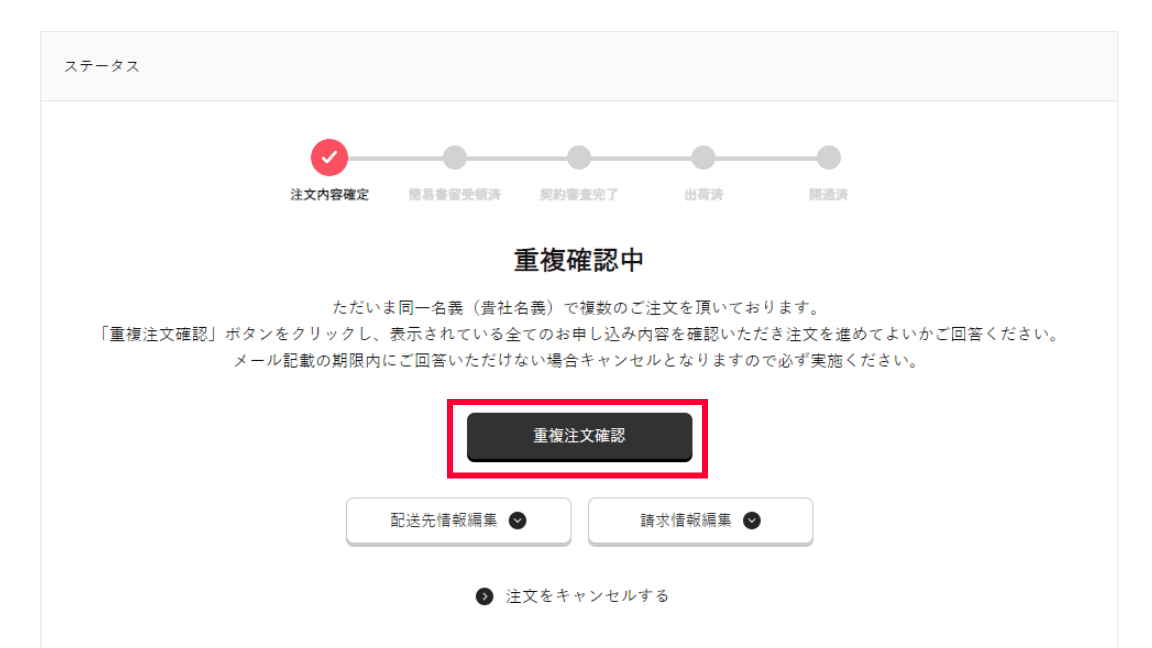Click the chevron icon on 配送先情報編集

tap(517, 521)
